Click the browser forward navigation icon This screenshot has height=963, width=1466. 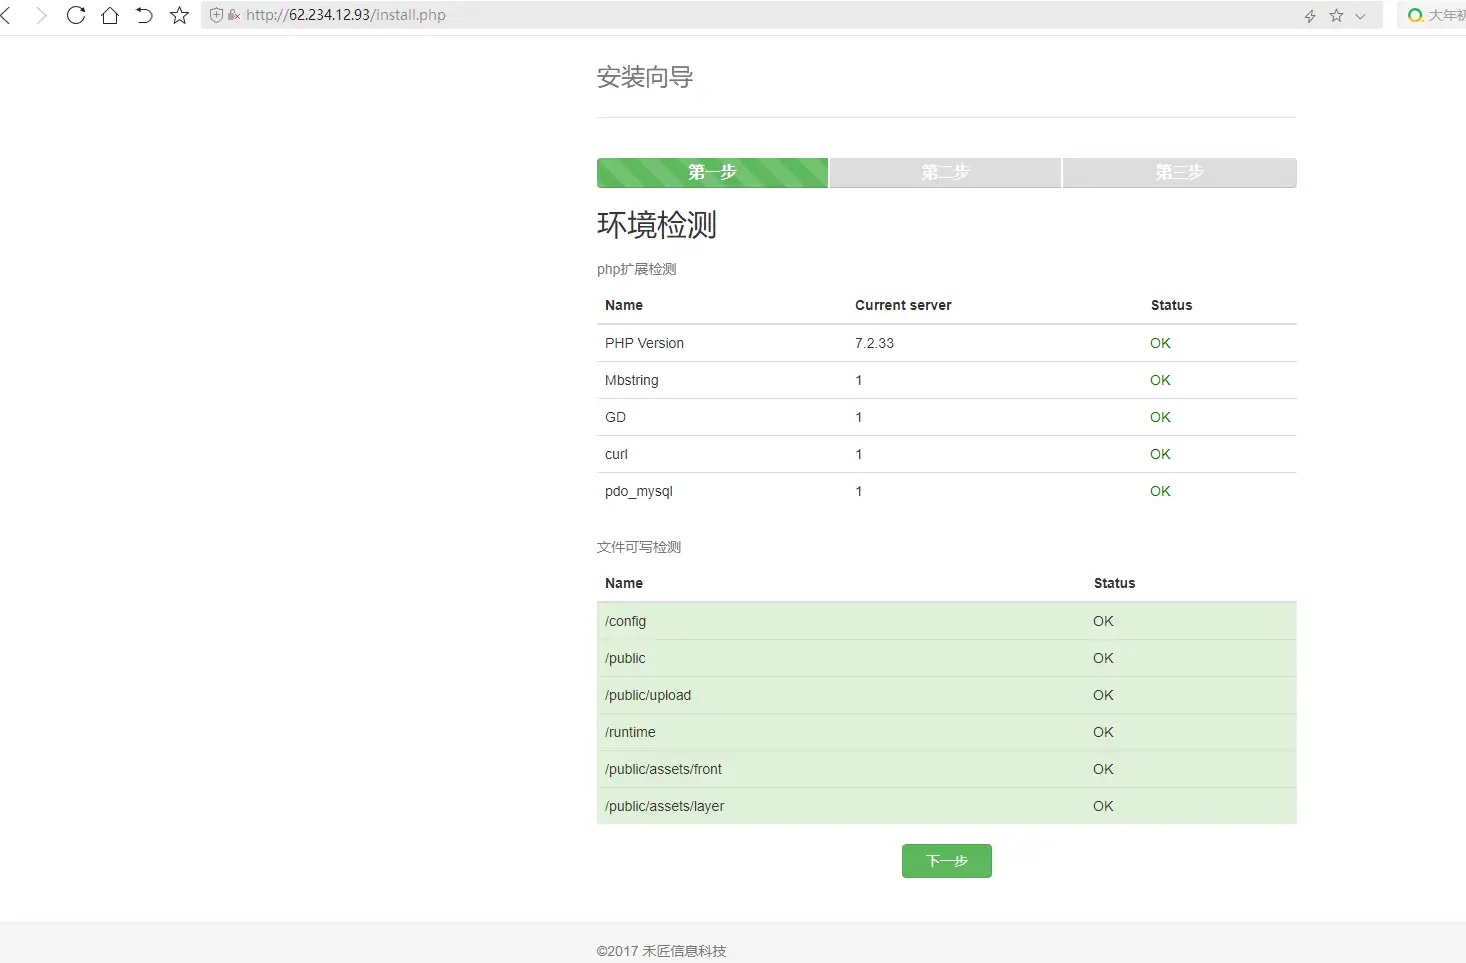(41, 15)
